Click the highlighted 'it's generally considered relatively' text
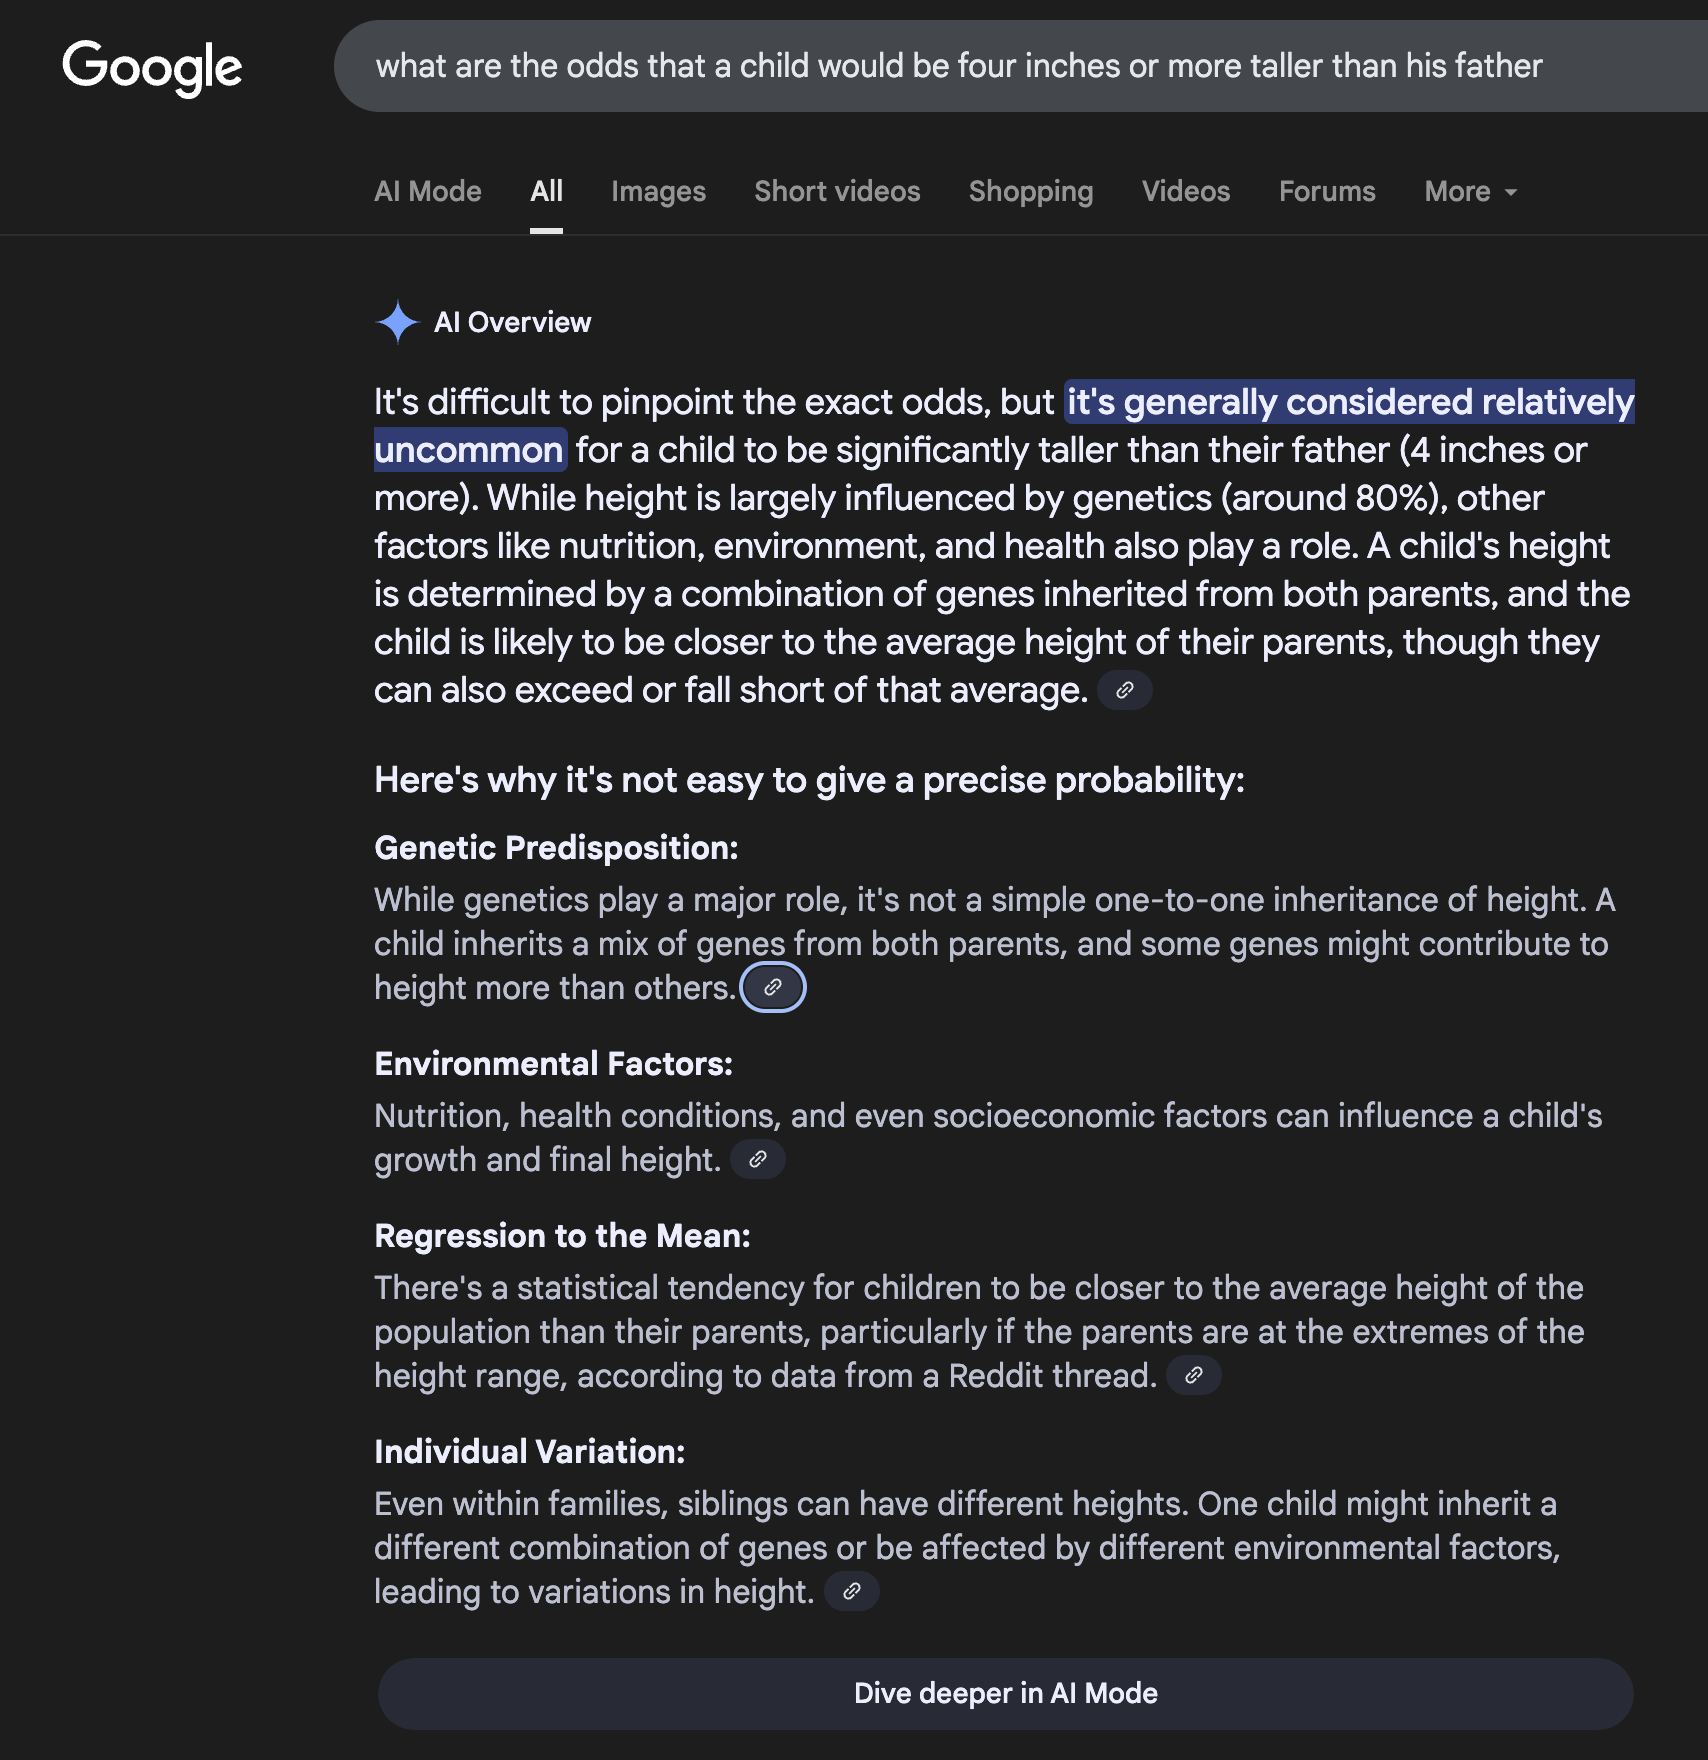 click(1350, 402)
